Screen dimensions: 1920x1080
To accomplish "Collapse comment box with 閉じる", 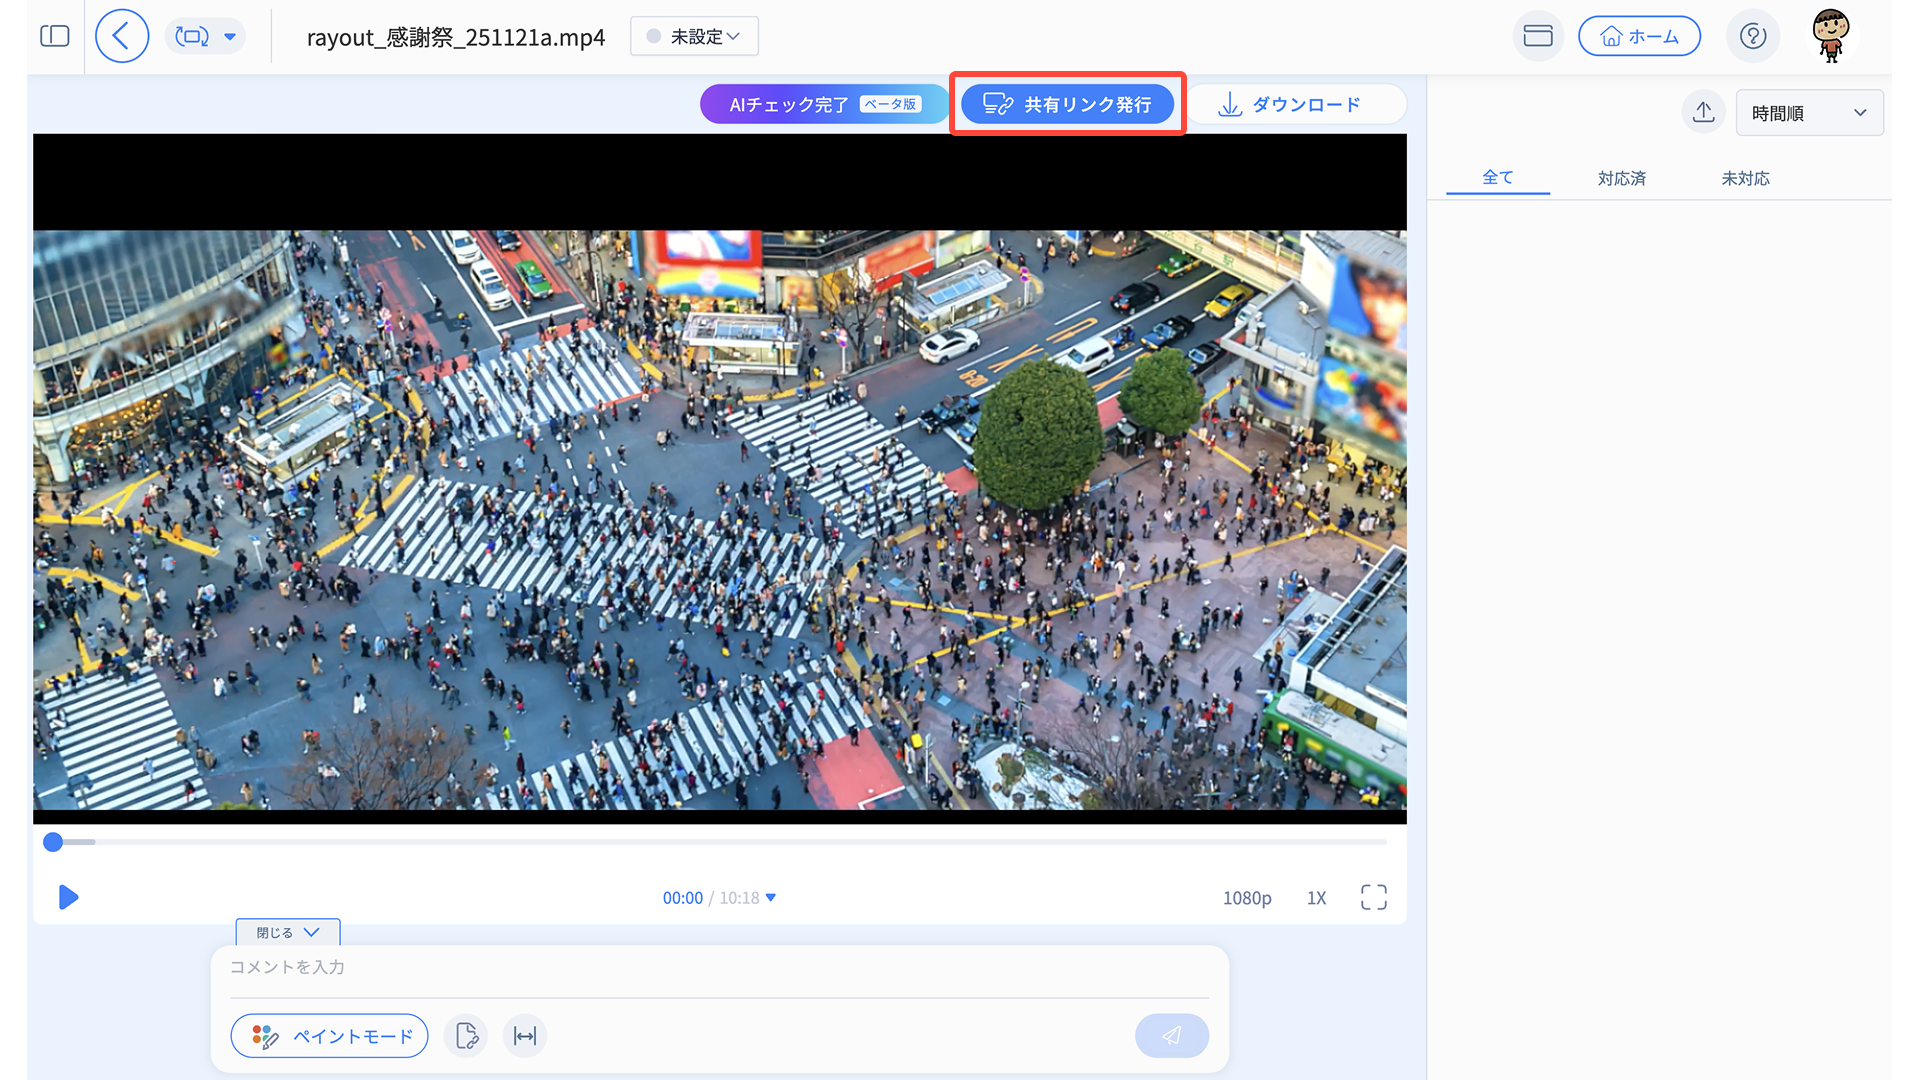I will coord(287,932).
